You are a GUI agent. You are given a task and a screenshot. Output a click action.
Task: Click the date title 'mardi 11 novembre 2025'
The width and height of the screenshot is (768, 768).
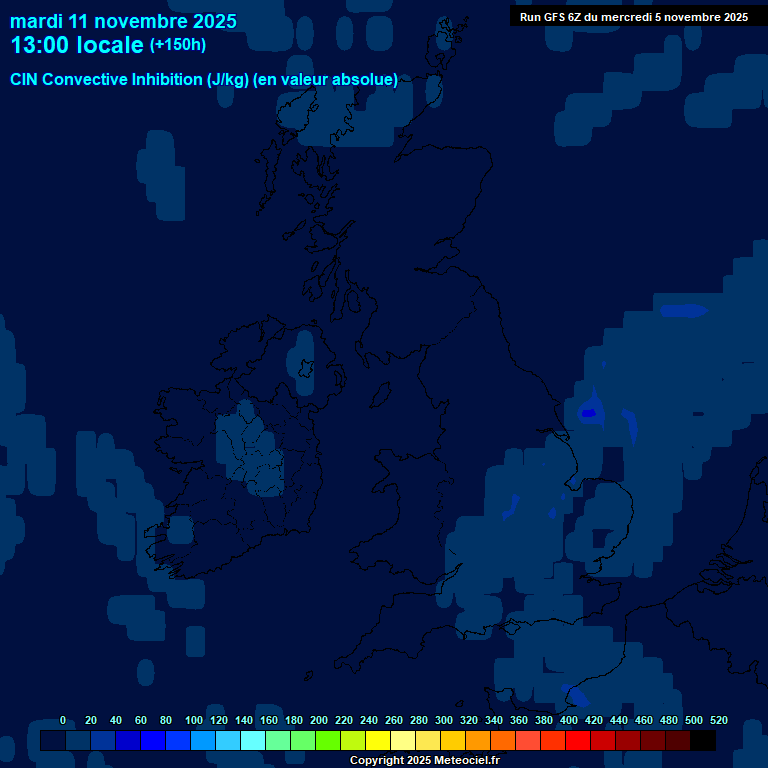(x=123, y=21)
